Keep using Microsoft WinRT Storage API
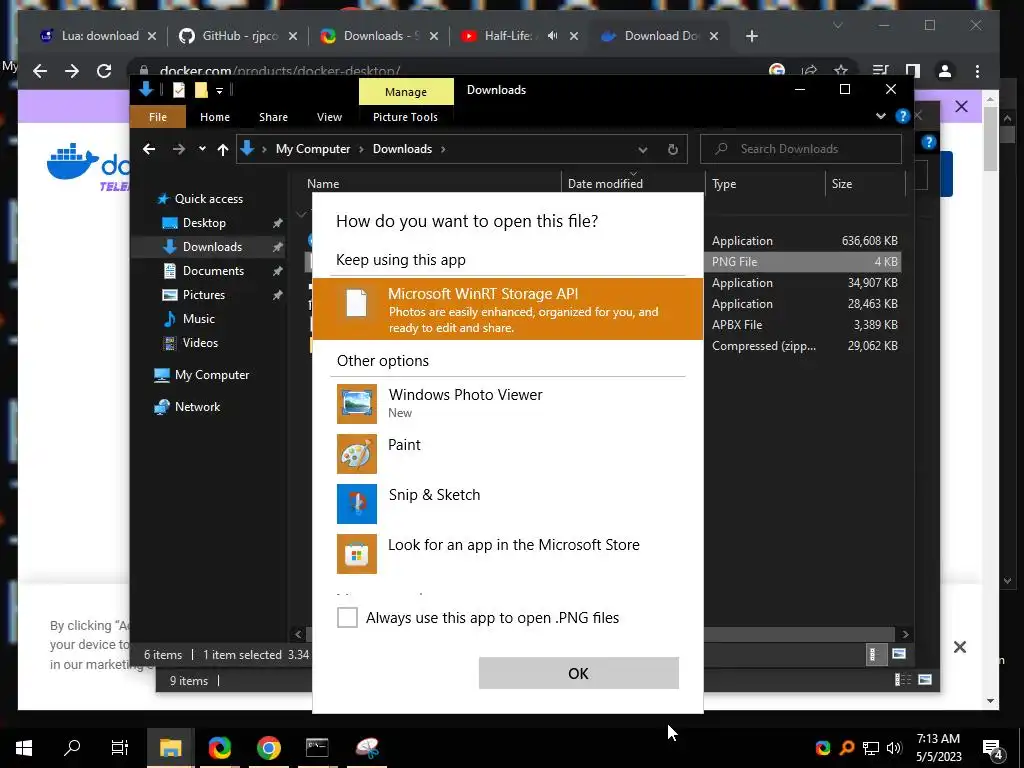This screenshot has width=1024, height=768. pos(507,308)
